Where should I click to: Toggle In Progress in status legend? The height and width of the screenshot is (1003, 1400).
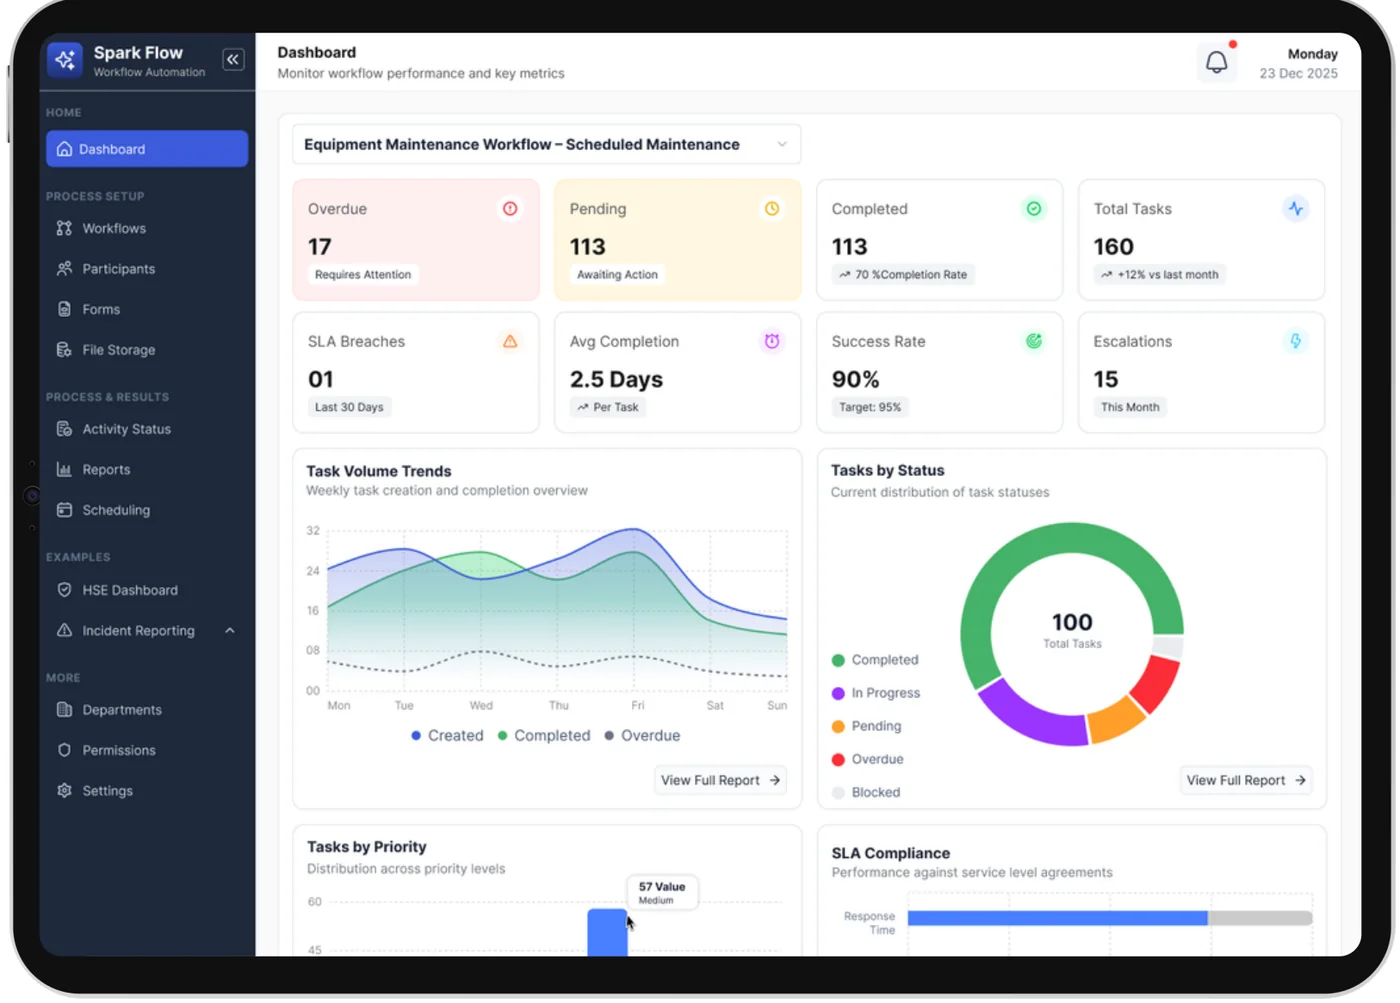tap(876, 693)
